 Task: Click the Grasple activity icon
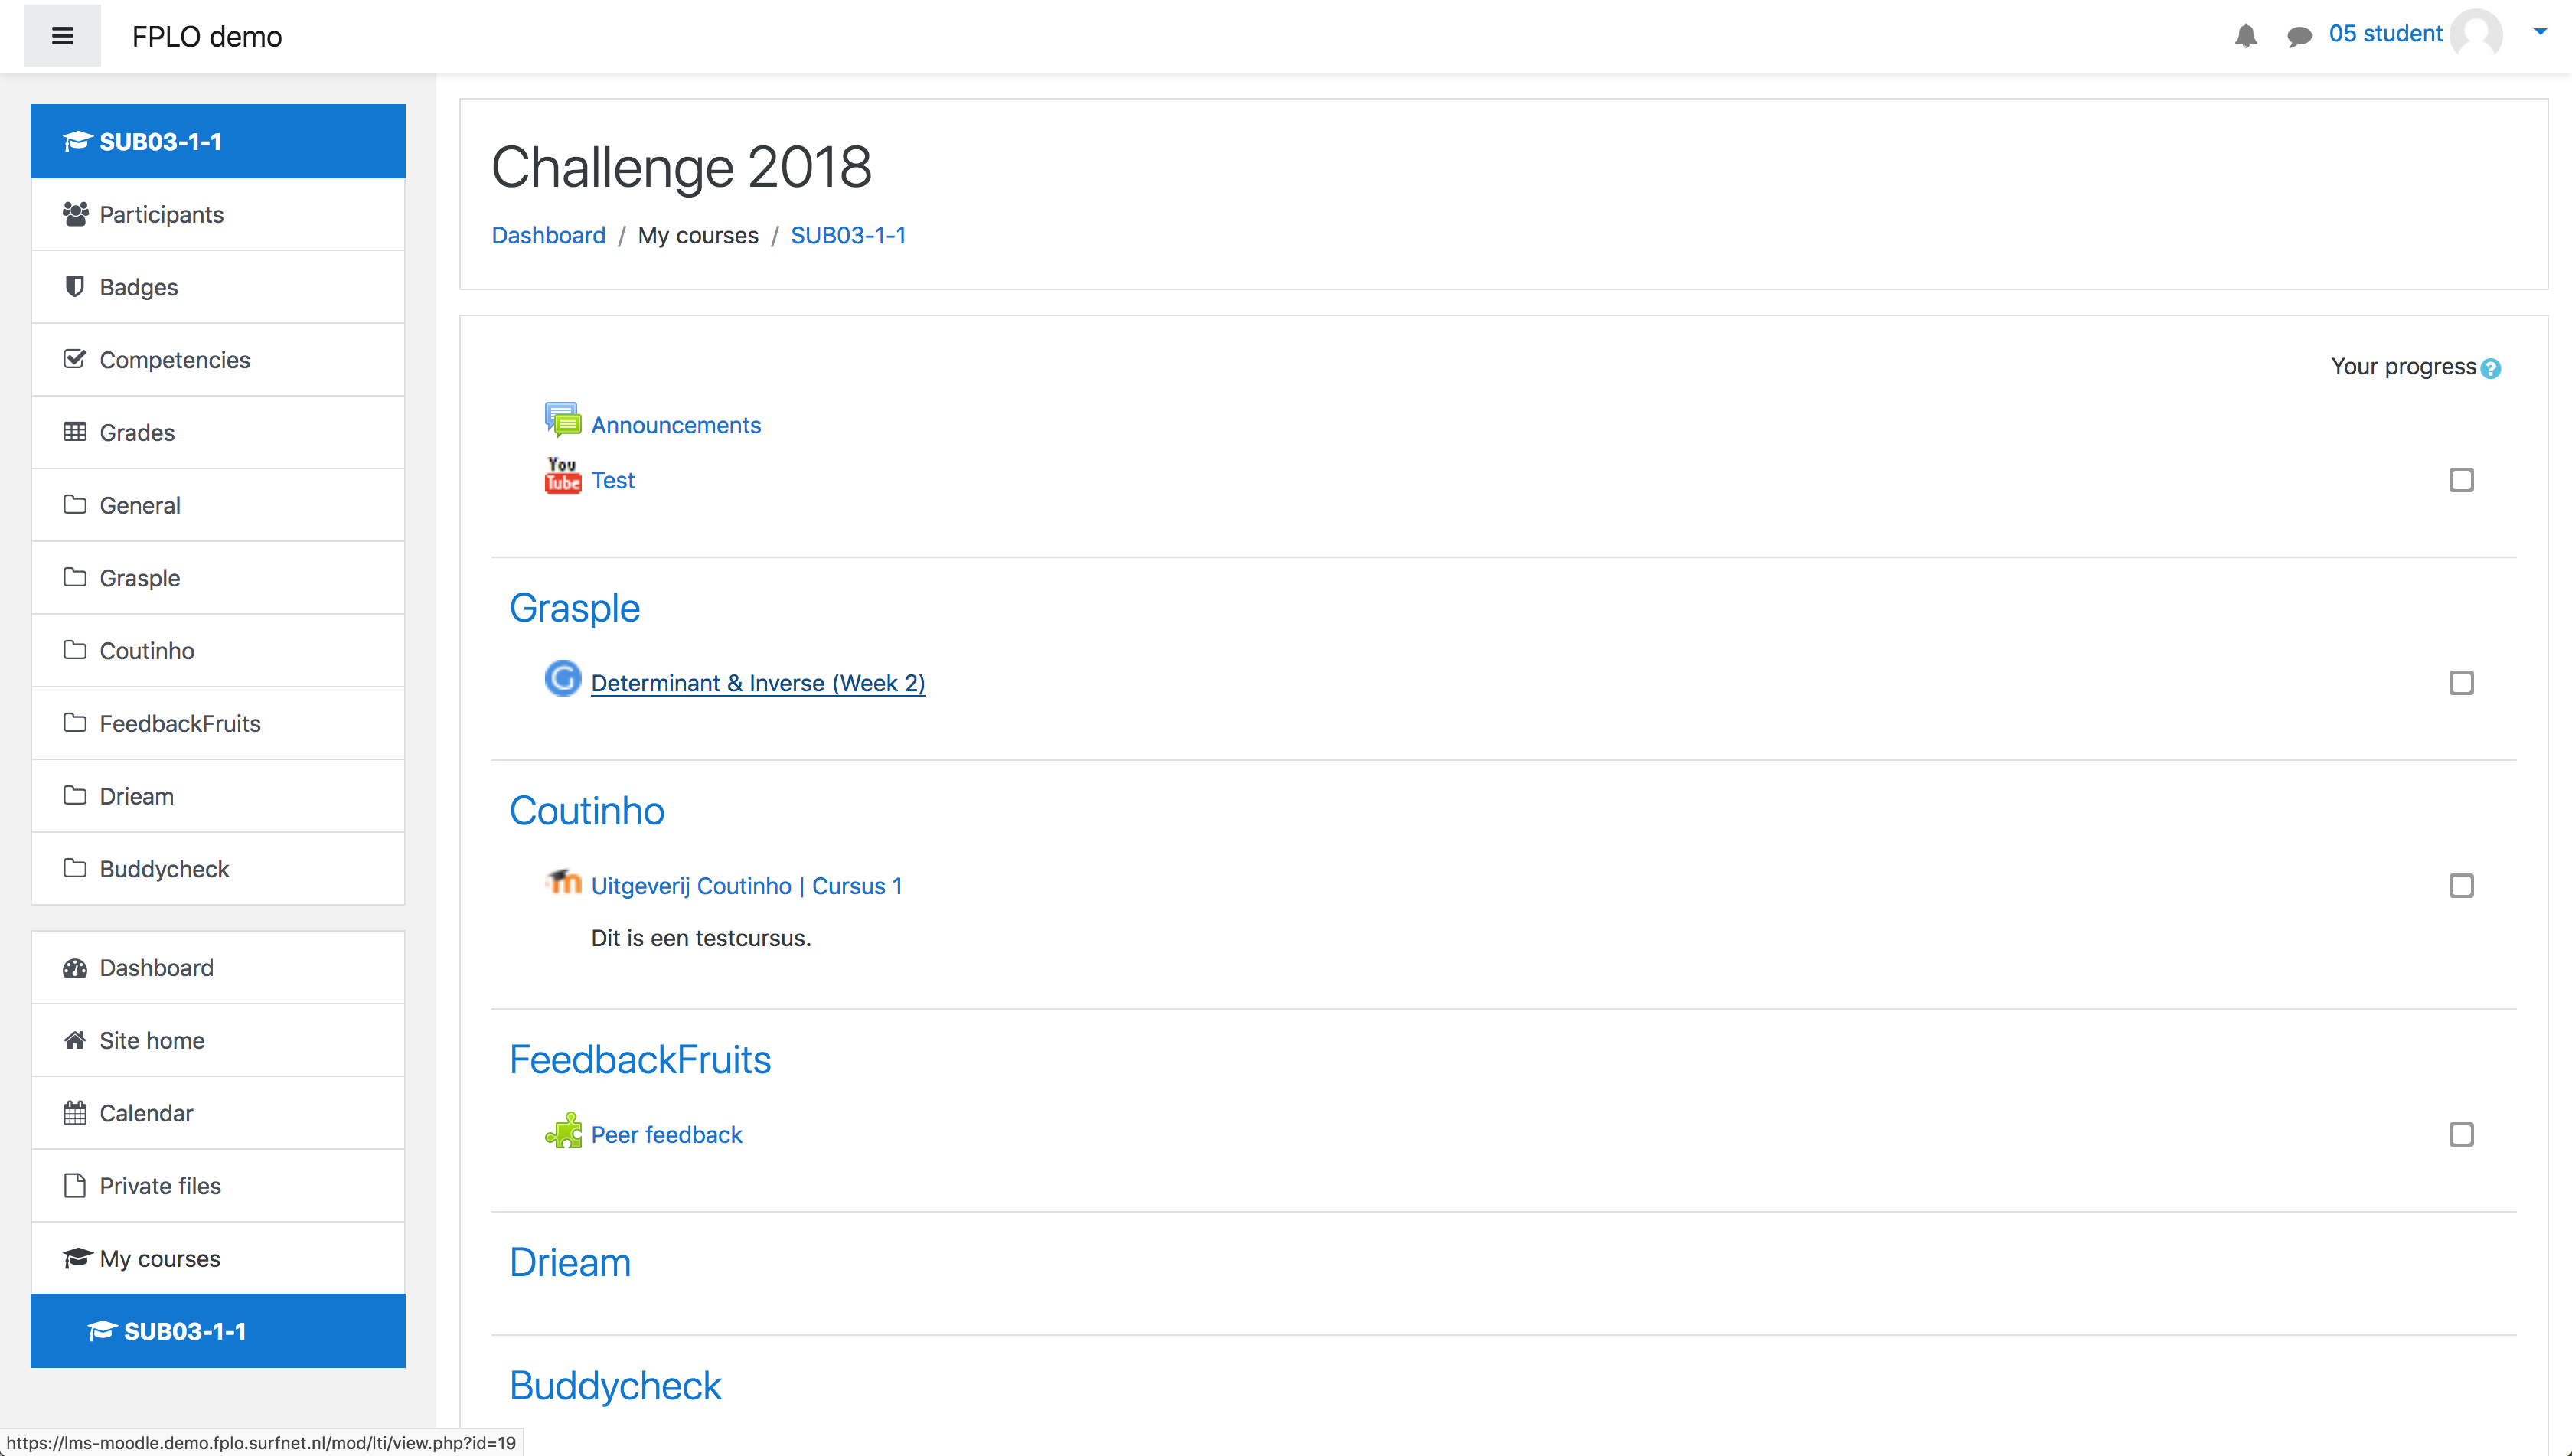pyautogui.click(x=562, y=679)
